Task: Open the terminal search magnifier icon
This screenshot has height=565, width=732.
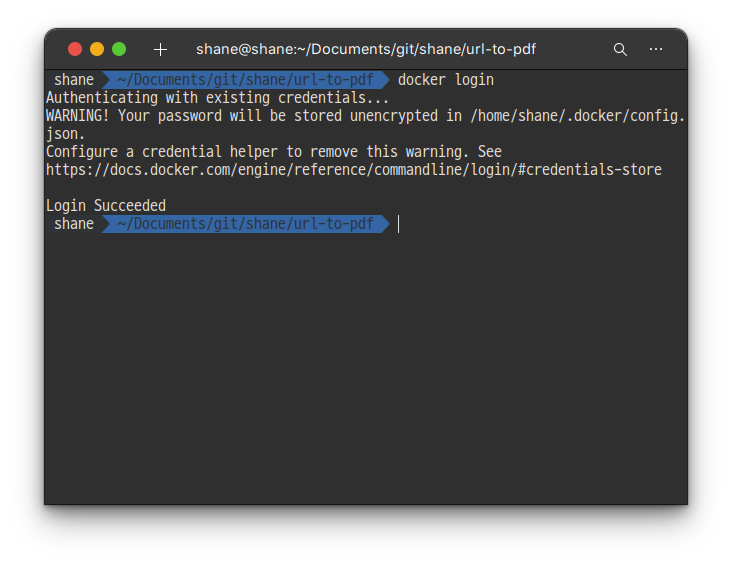Action: pyautogui.click(x=620, y=49)
